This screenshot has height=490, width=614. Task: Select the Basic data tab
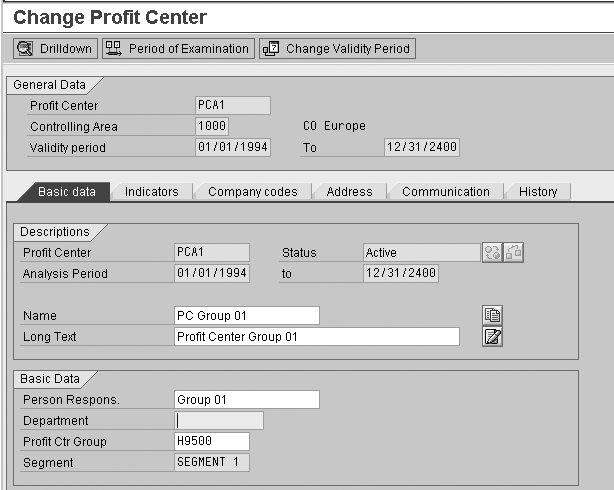(66, 192)
